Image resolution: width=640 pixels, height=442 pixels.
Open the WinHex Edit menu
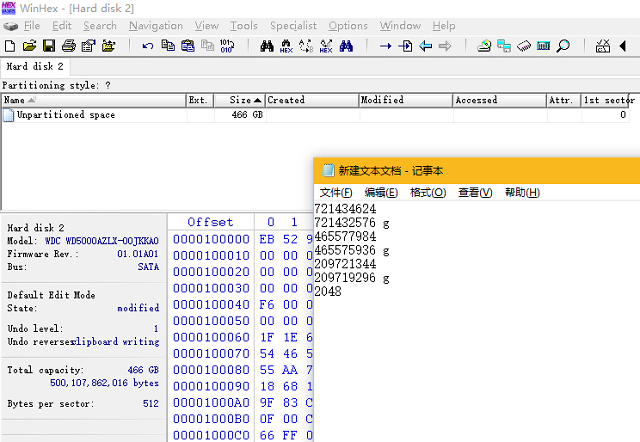62,26
